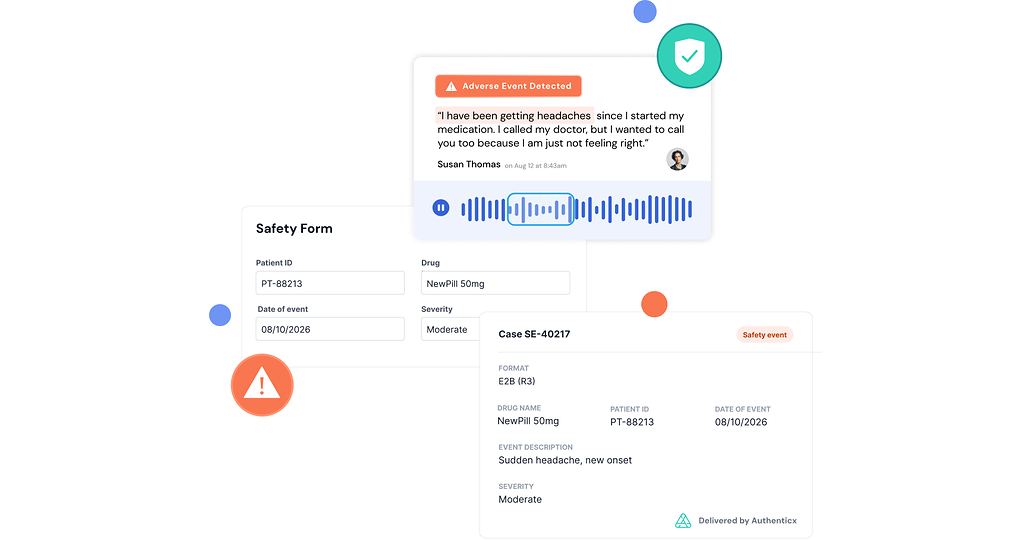
Task: Click the Patient ID field with PT-88213
Action: click(x=330, y=283)
